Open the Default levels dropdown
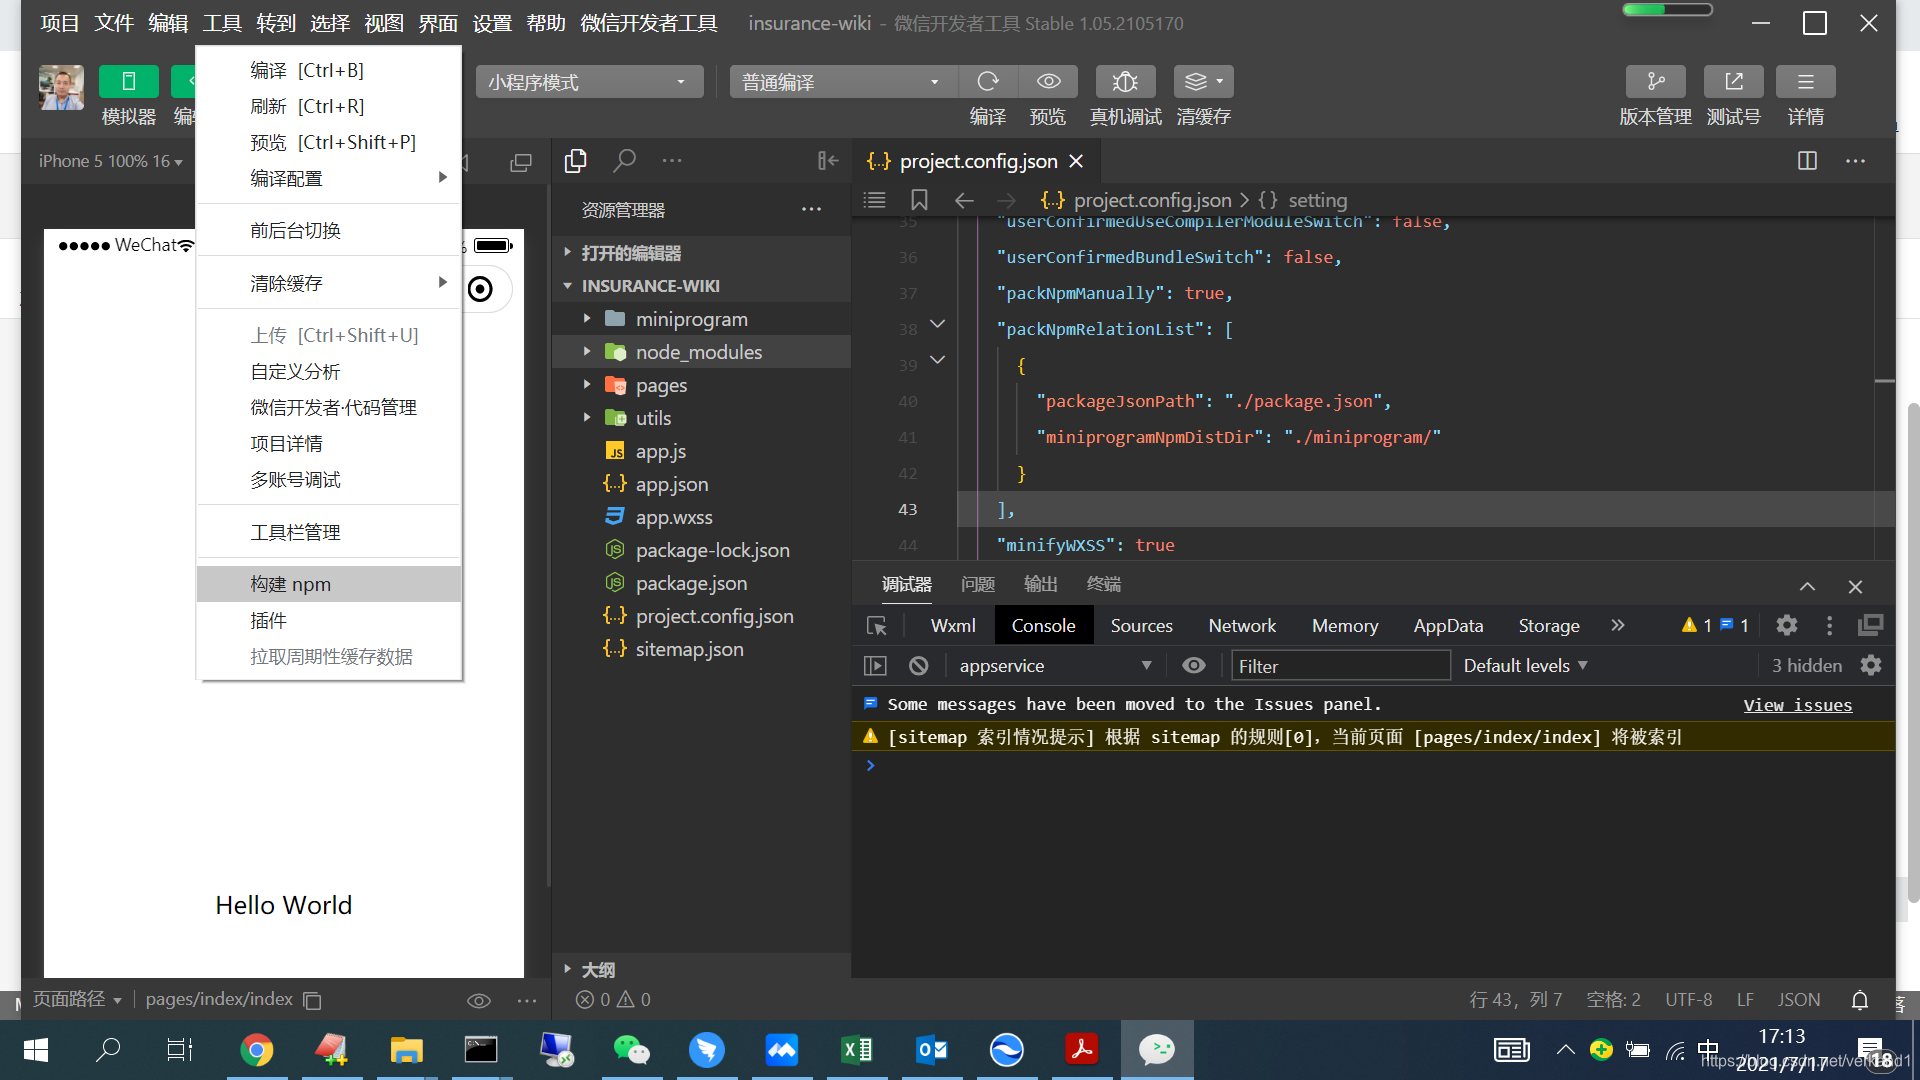The image size is (1920, 1080). 1526,666
